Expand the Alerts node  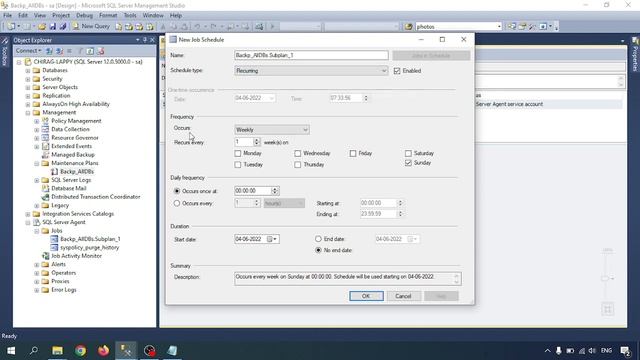click(37, 264)
